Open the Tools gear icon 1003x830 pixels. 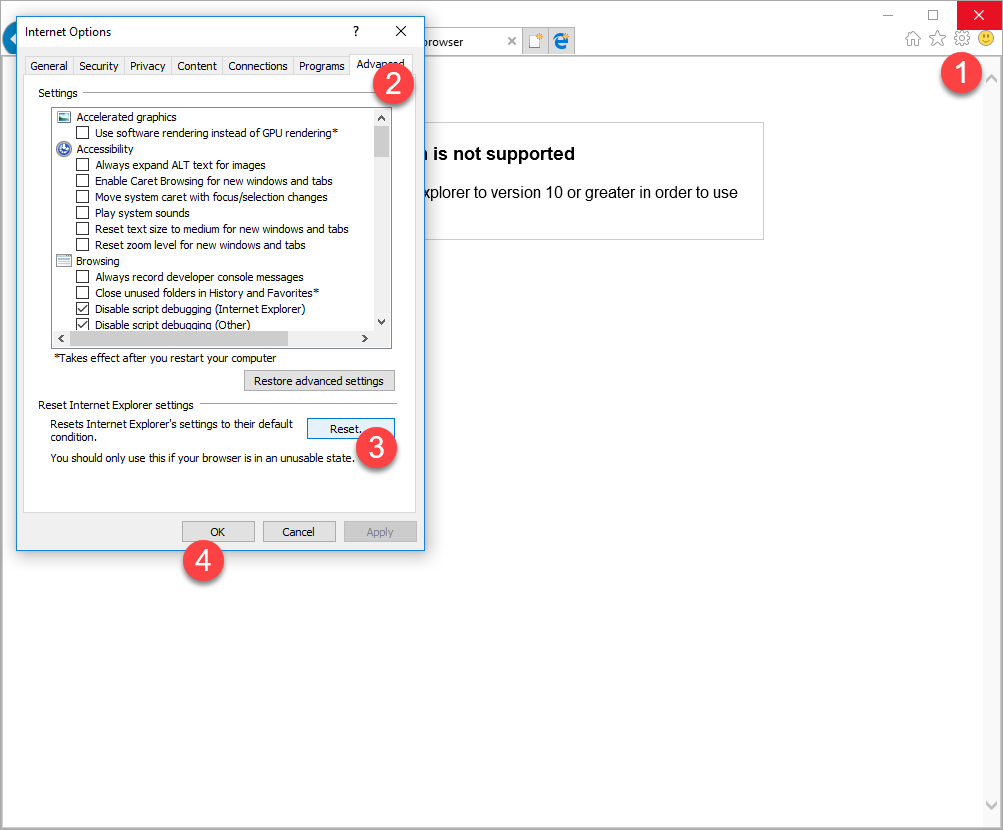pos(960,38)
